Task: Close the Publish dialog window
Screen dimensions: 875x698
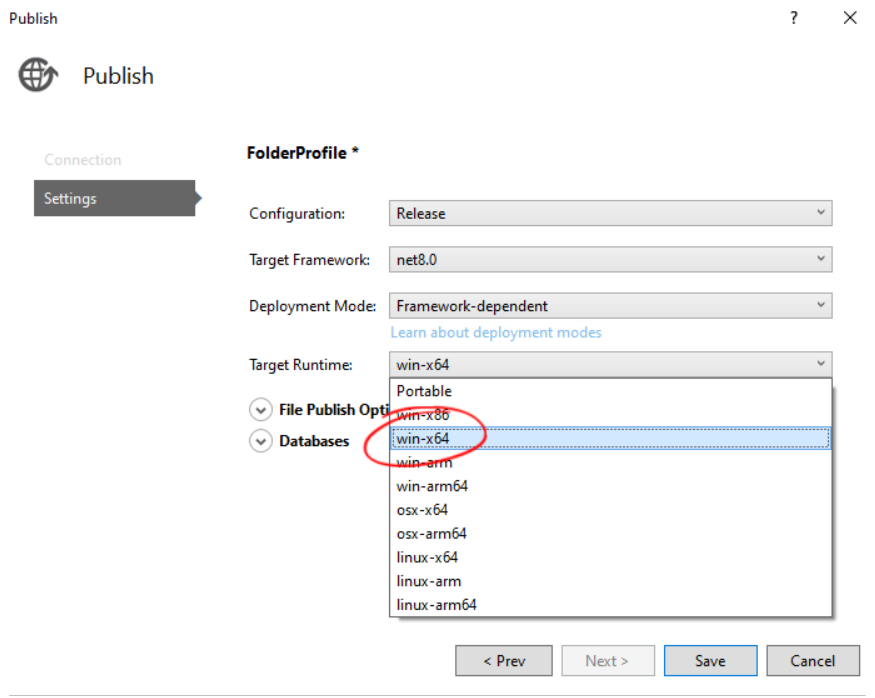Action: 850,18
